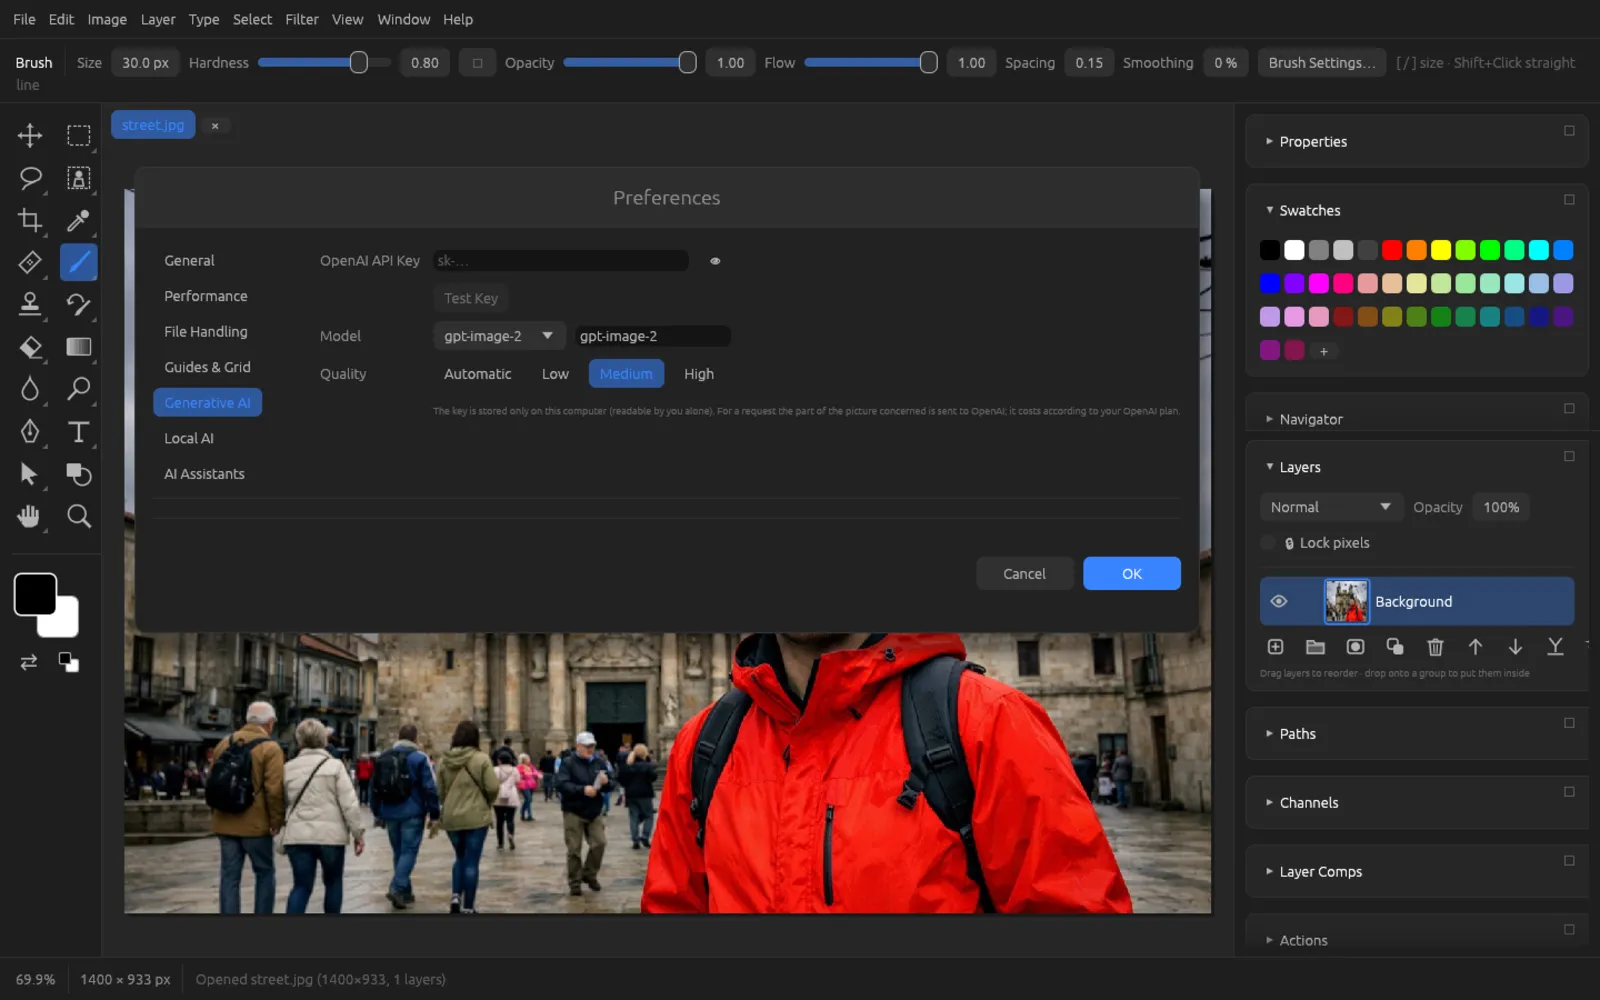
Task: Toggle Lock pixels checkbox
Action: [x=1269, y=543]
